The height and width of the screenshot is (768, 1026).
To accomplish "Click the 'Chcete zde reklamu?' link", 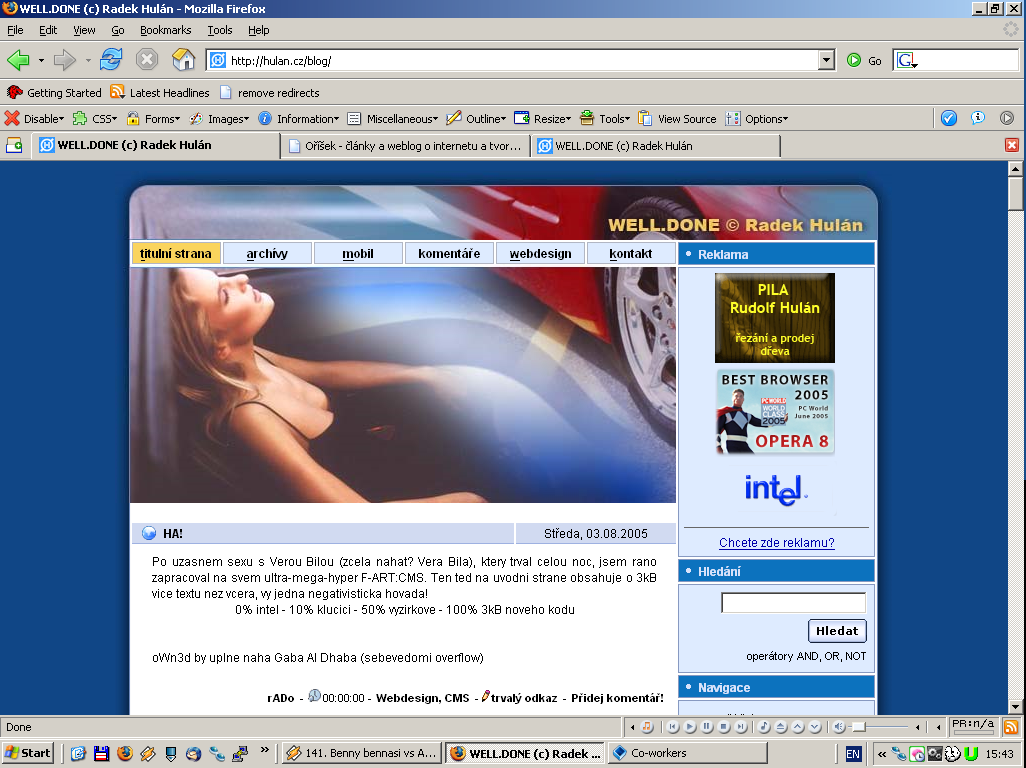I will [776, 543].
